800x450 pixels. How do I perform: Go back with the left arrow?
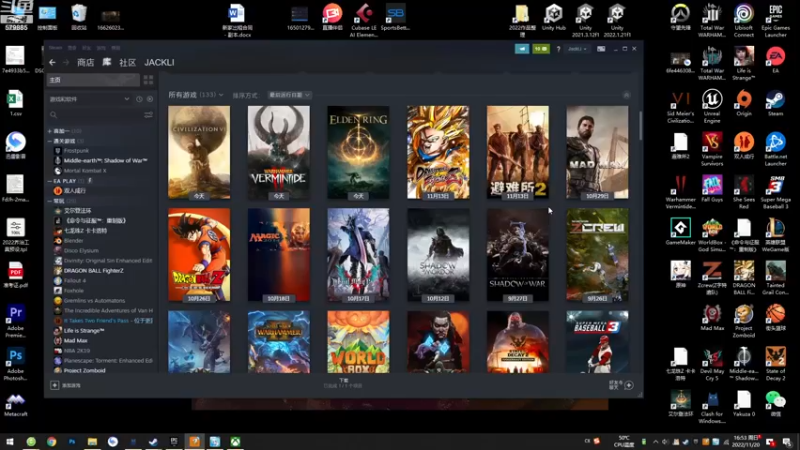53,62
